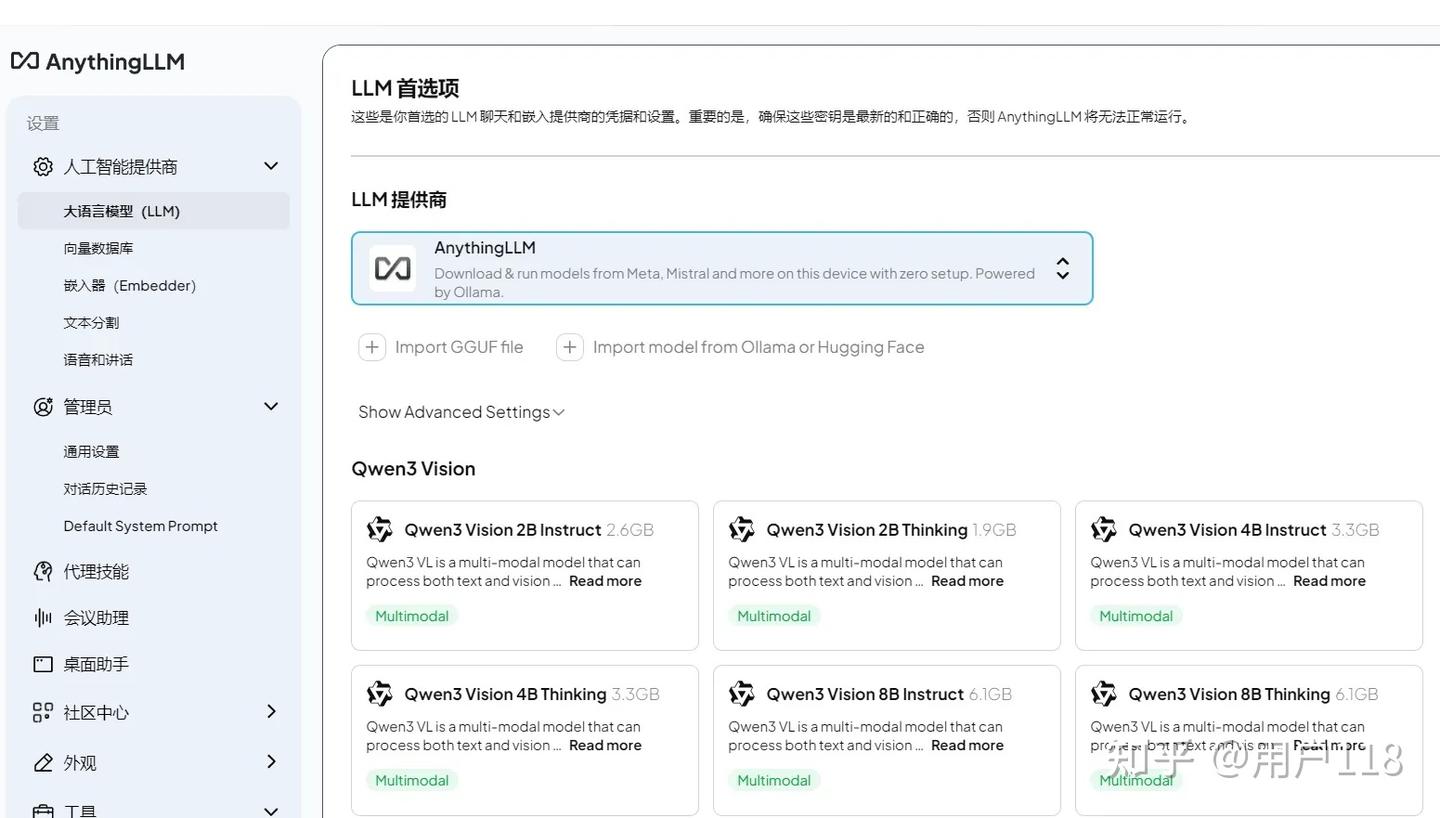Click the 桌面助手 window icon
The width and height of the screenshot is (1440, 818).
click(43, 664)
